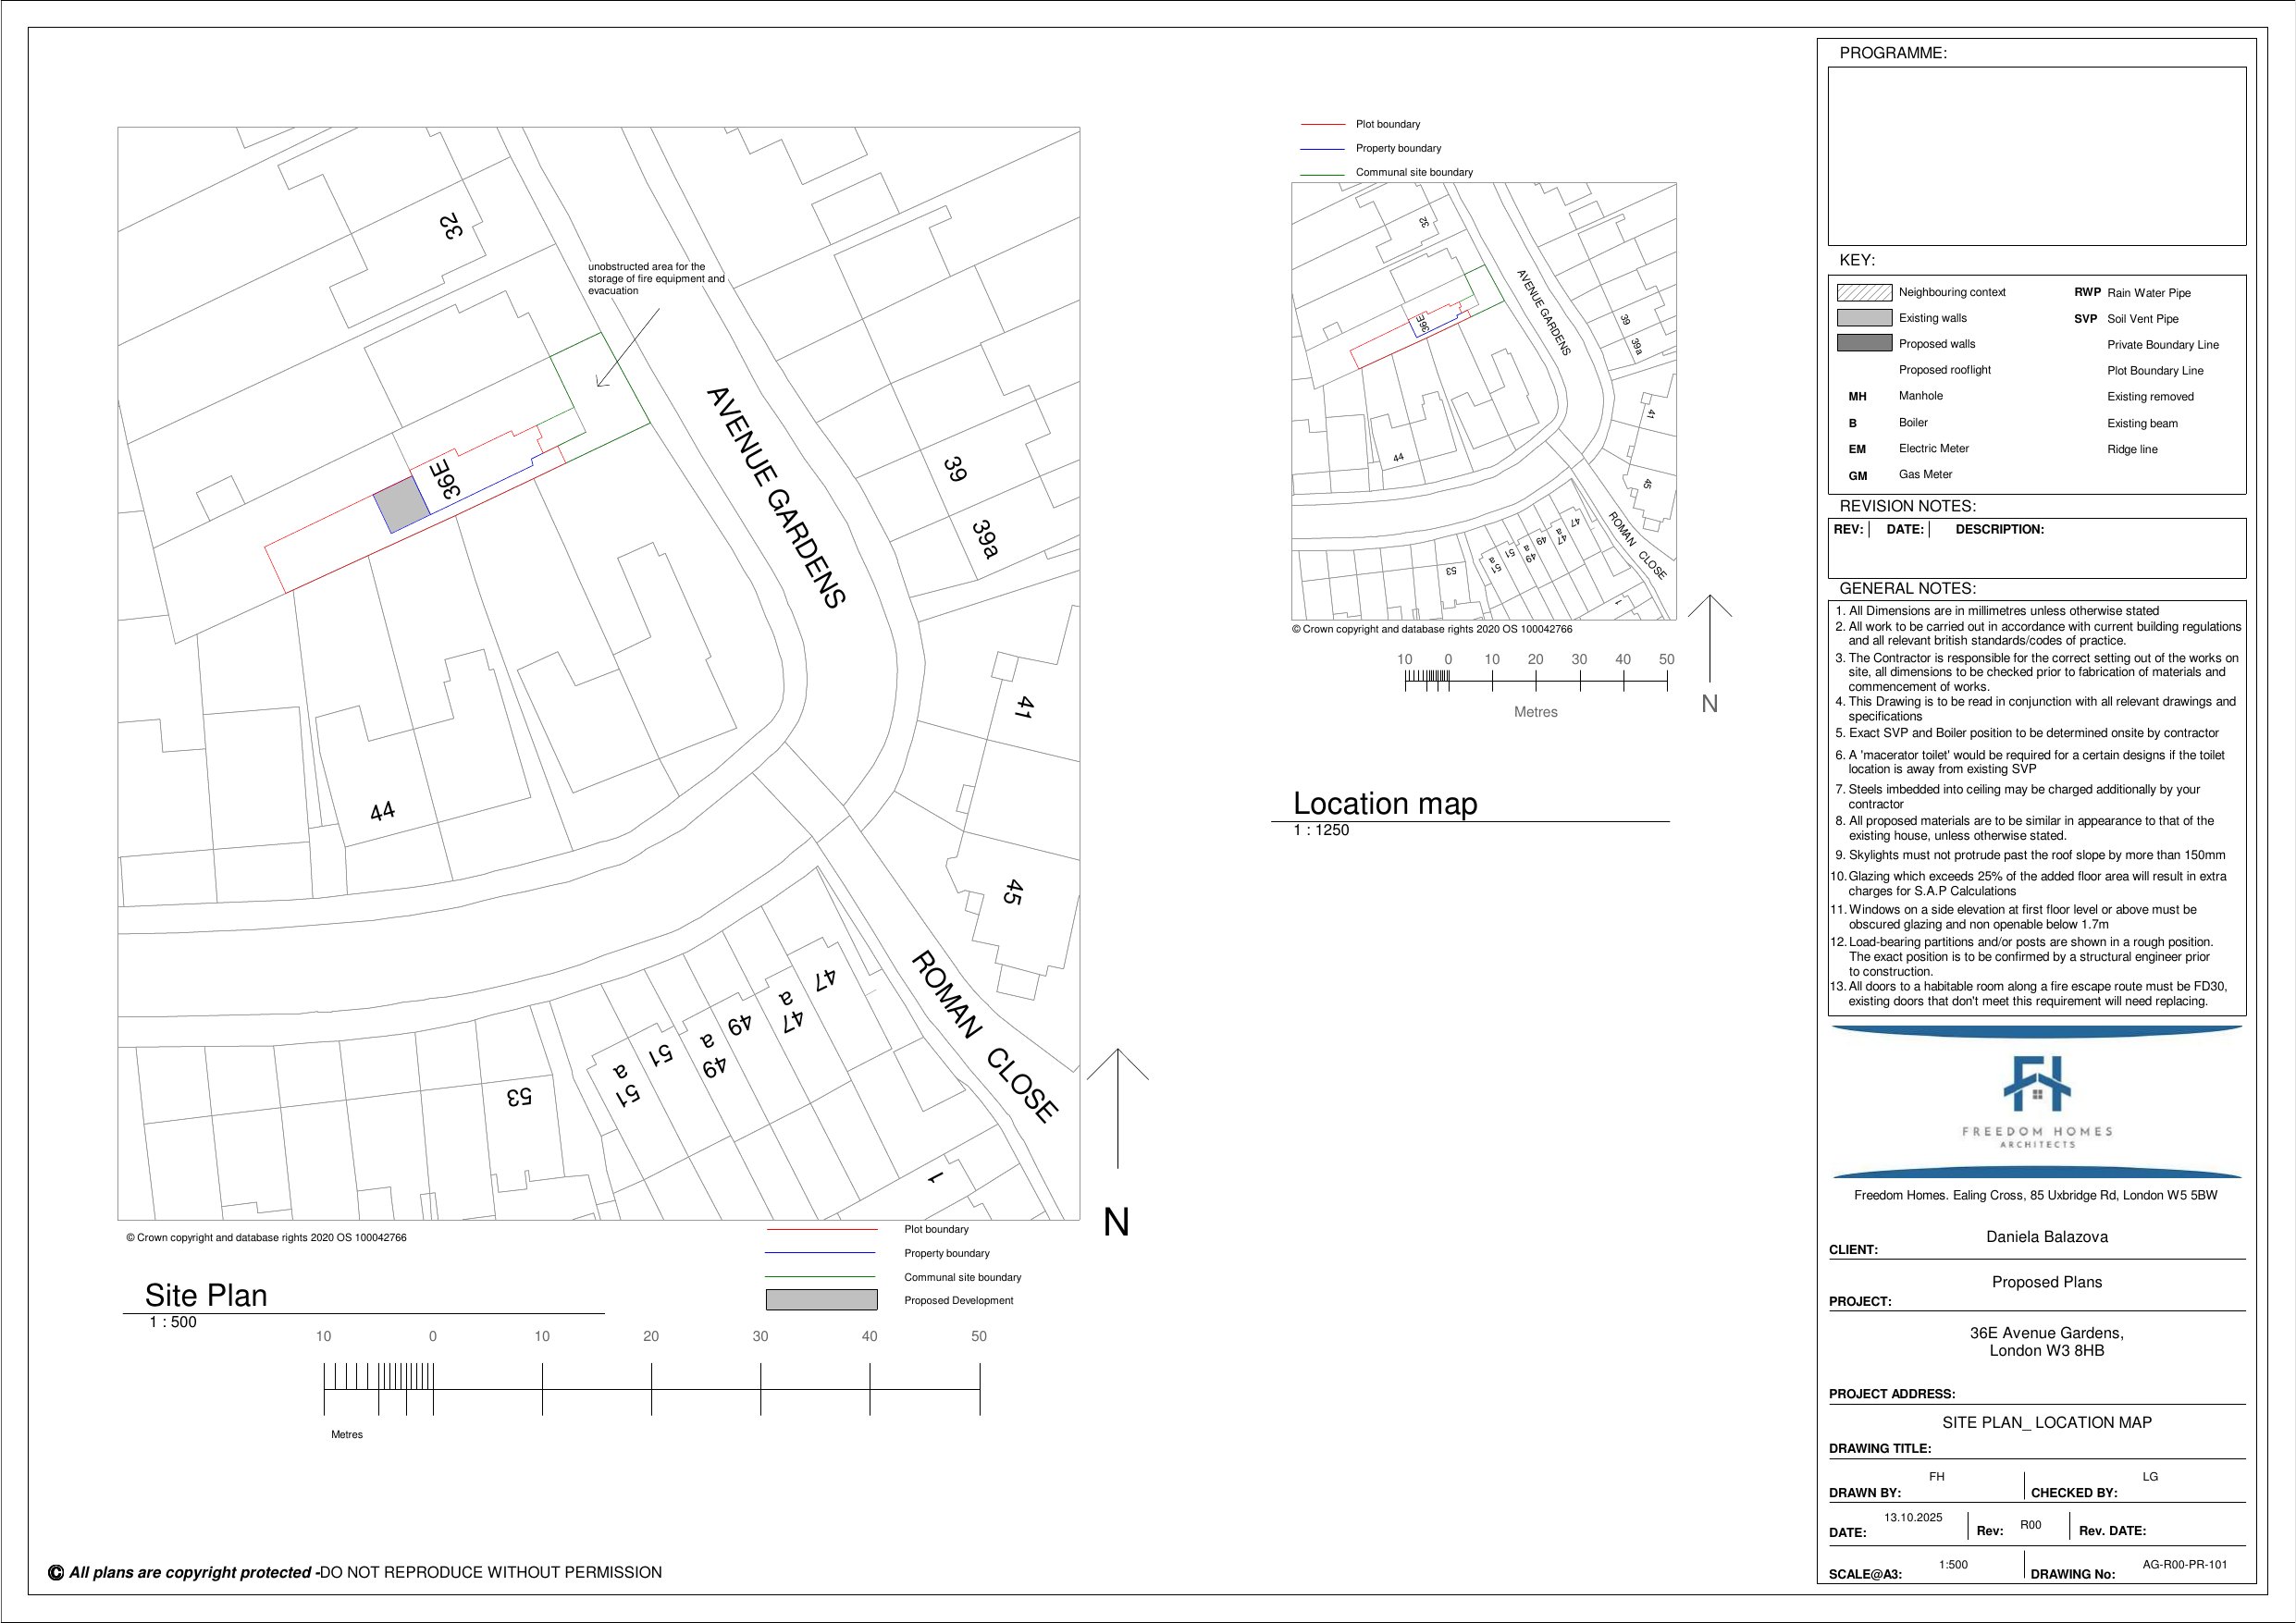
Task: Click the grey proposed development block at 36E
Action: coord(401,504)
